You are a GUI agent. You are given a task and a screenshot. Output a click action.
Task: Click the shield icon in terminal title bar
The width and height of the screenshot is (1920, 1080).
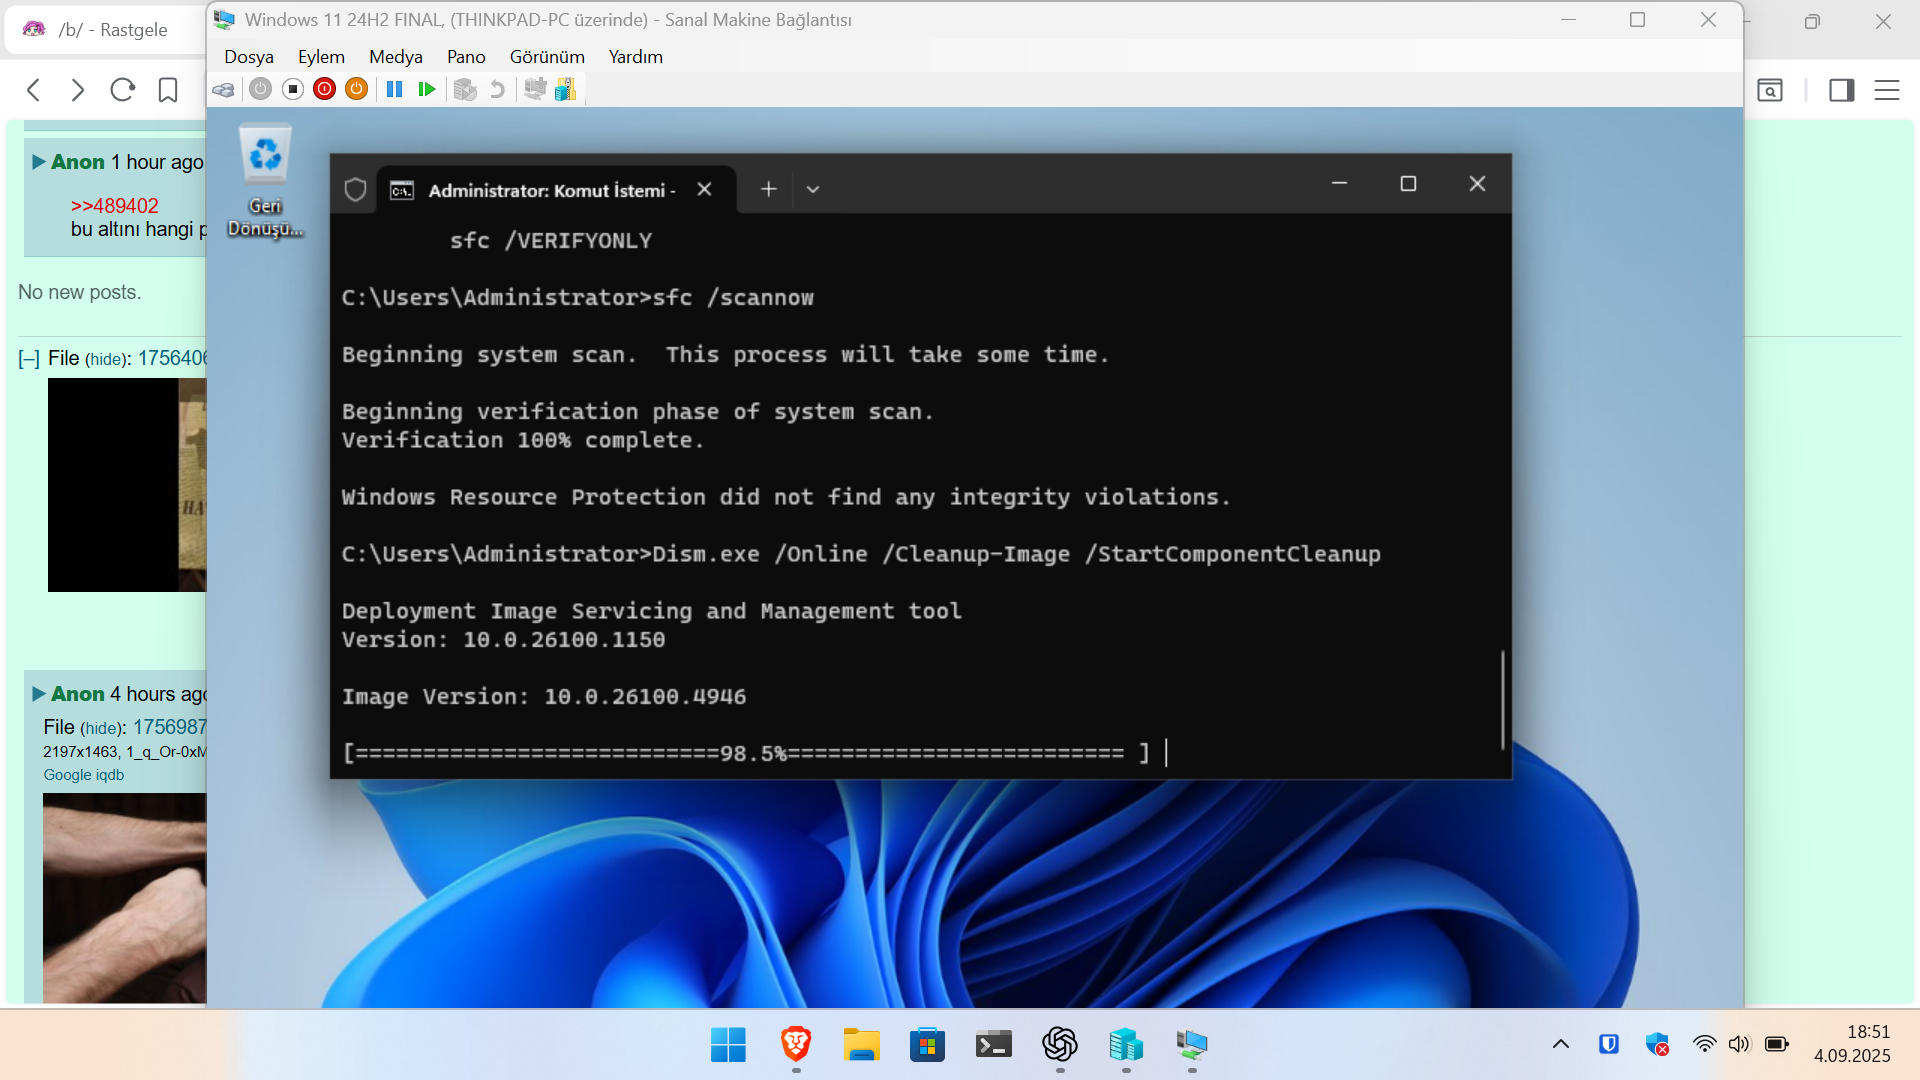tap(355, 190)
